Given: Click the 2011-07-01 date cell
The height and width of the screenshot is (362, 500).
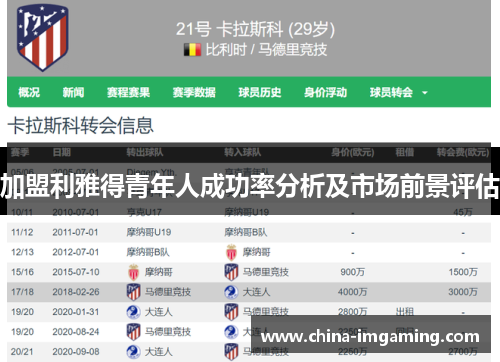Looking at the screenshot, I should [75, 232].
